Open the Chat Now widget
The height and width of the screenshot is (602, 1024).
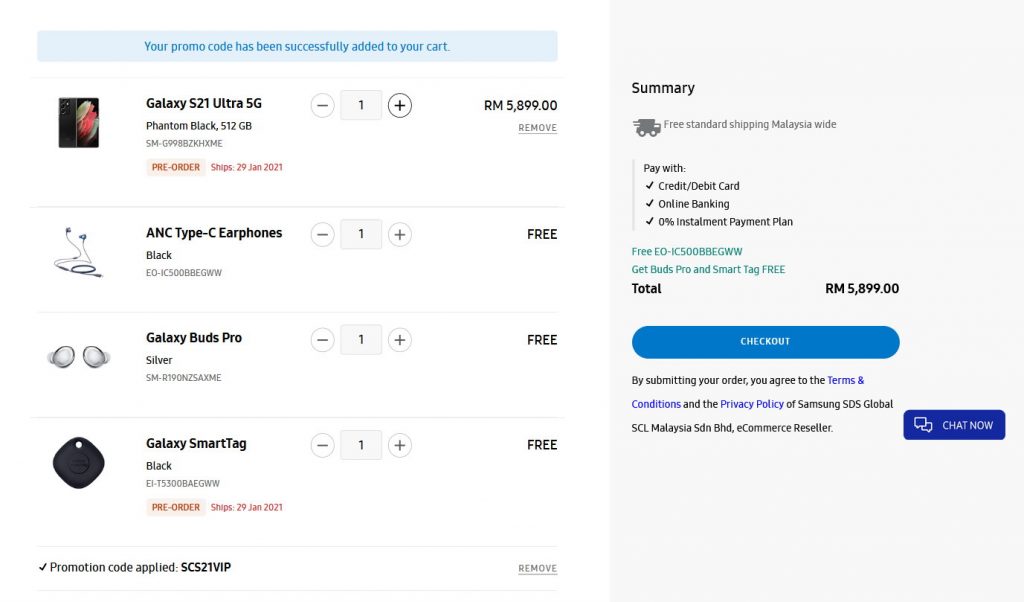pos(954,425)
